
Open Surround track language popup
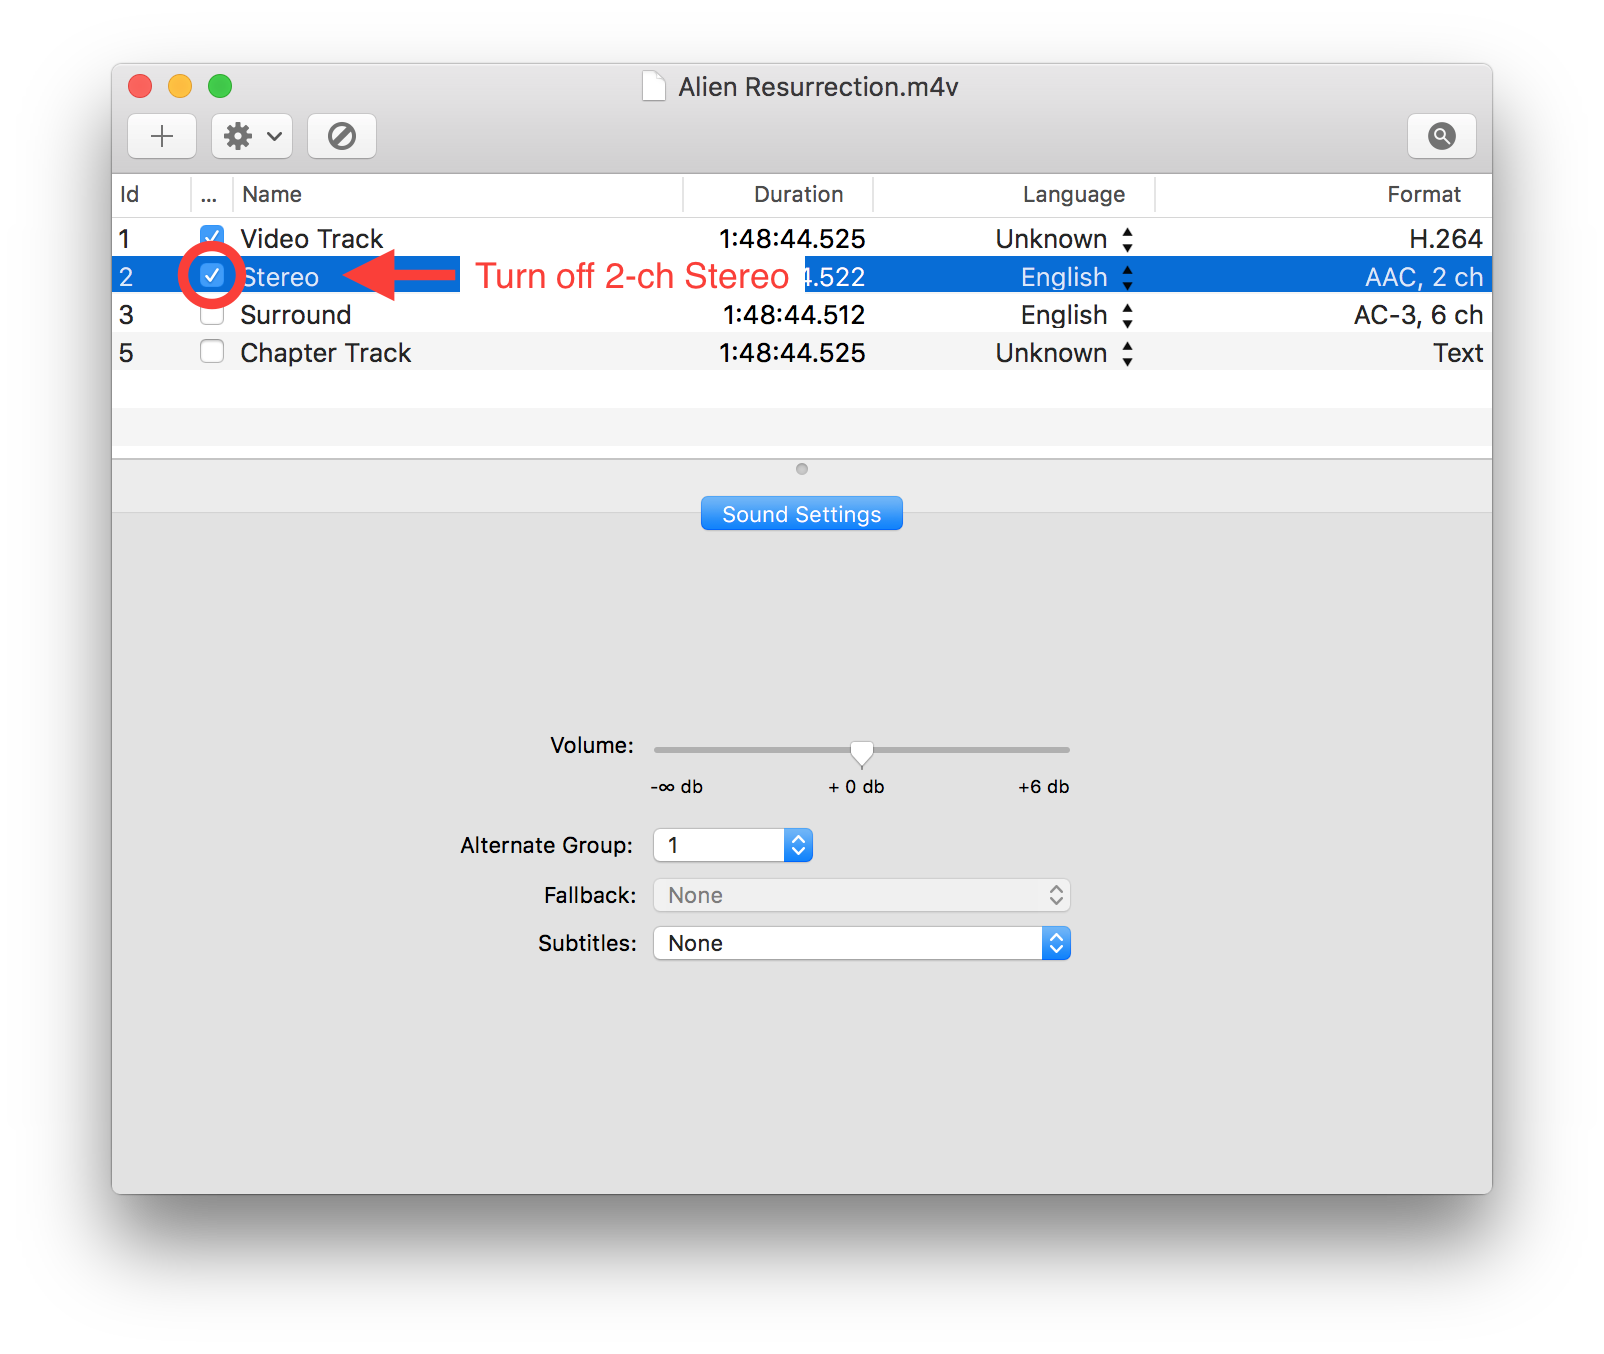point(1127,315)
